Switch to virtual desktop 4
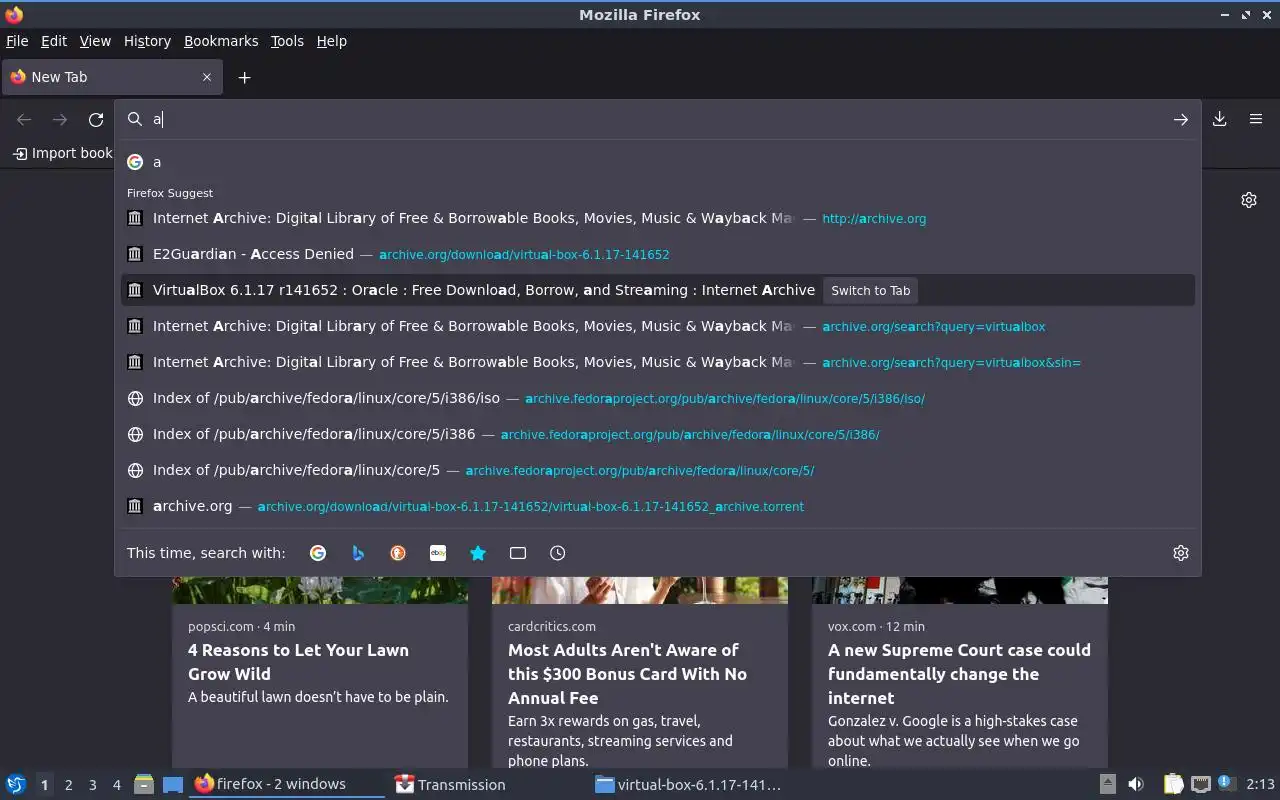 coord(116,785)
